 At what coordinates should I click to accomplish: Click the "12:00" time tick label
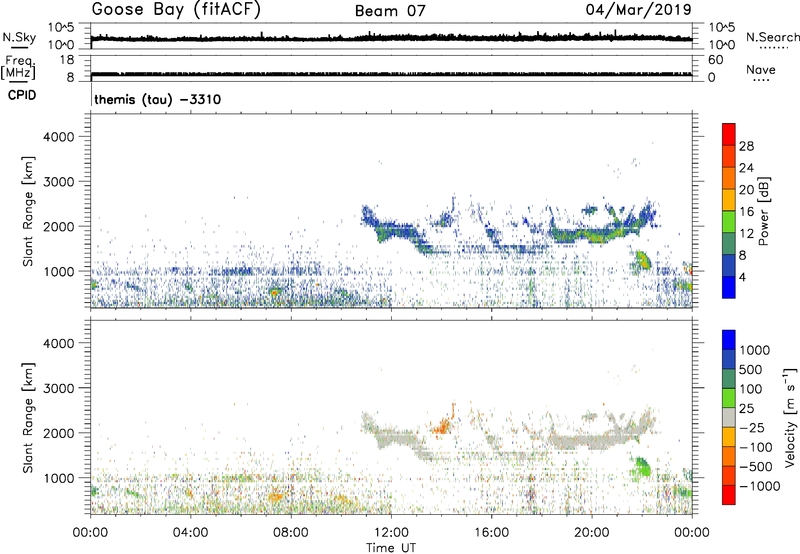pos(391,533)
